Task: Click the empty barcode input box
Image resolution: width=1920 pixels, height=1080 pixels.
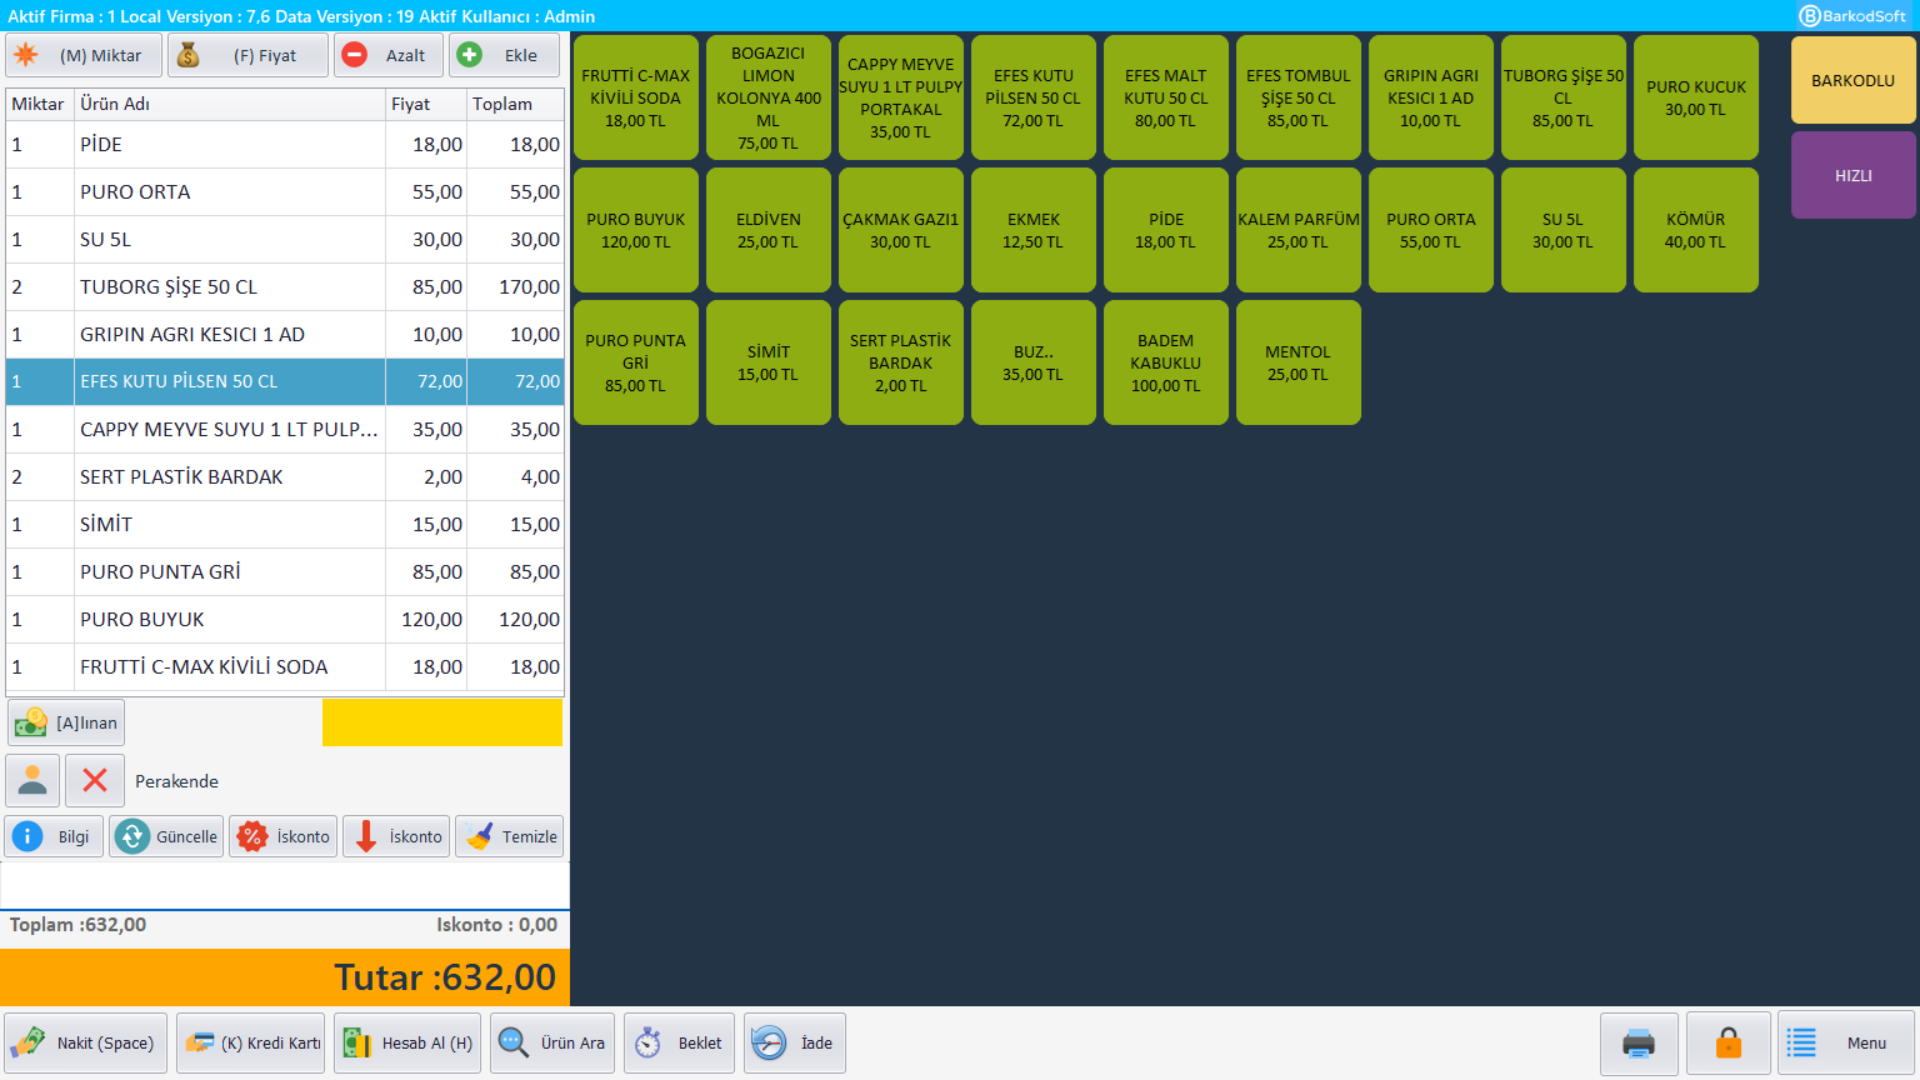Action: (285, 885)
